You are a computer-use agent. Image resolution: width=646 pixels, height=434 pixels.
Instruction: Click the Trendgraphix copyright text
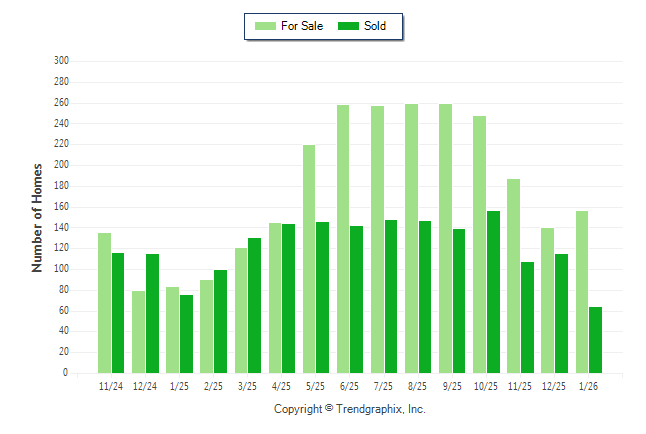tap(350, 409)
